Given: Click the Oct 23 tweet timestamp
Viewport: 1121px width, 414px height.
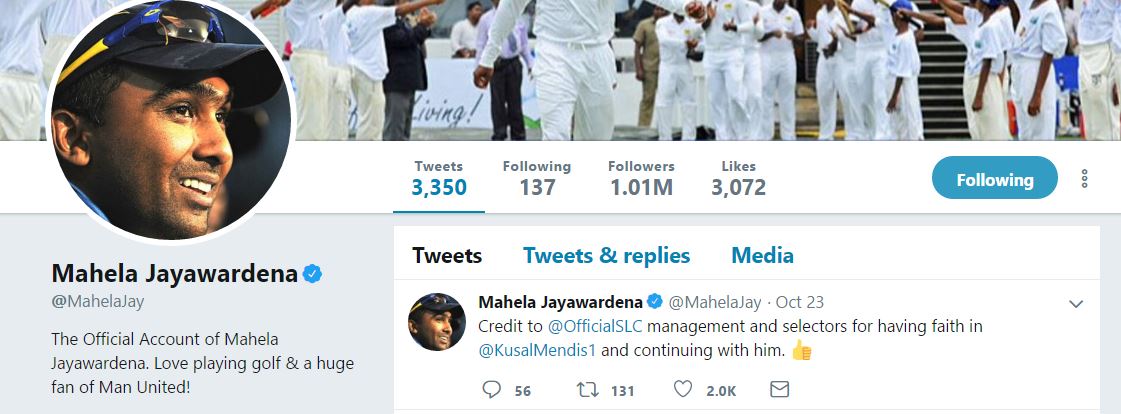Looking at the screenshot, I should (x=800, y=302).
